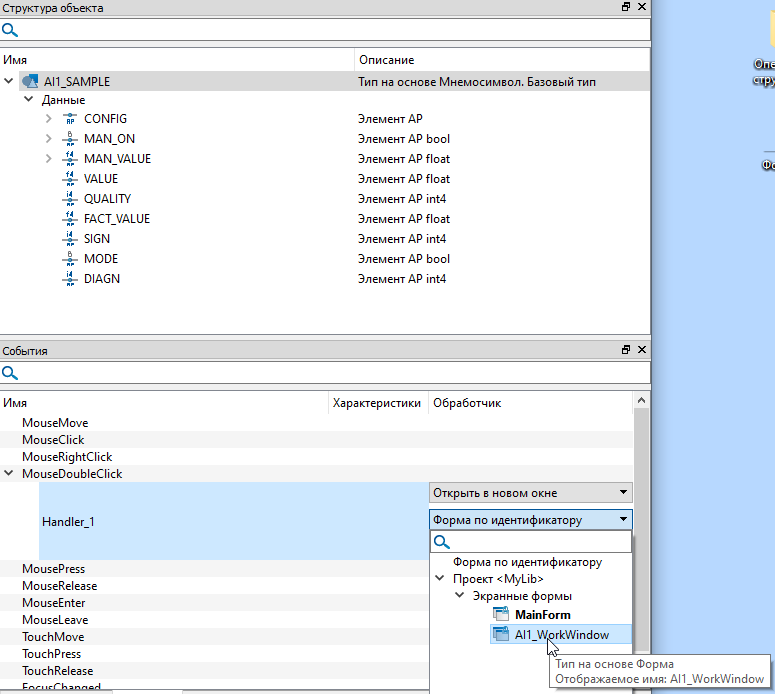Undock the object structure panel
This screenshot has width=775, height=694.
(x=626, y=8)
